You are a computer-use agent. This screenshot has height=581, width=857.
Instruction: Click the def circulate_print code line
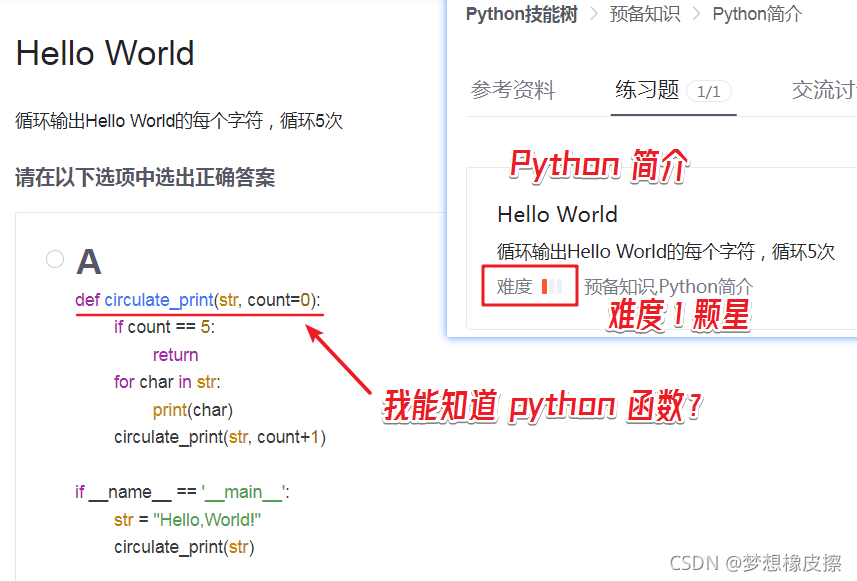pos(198,300)
